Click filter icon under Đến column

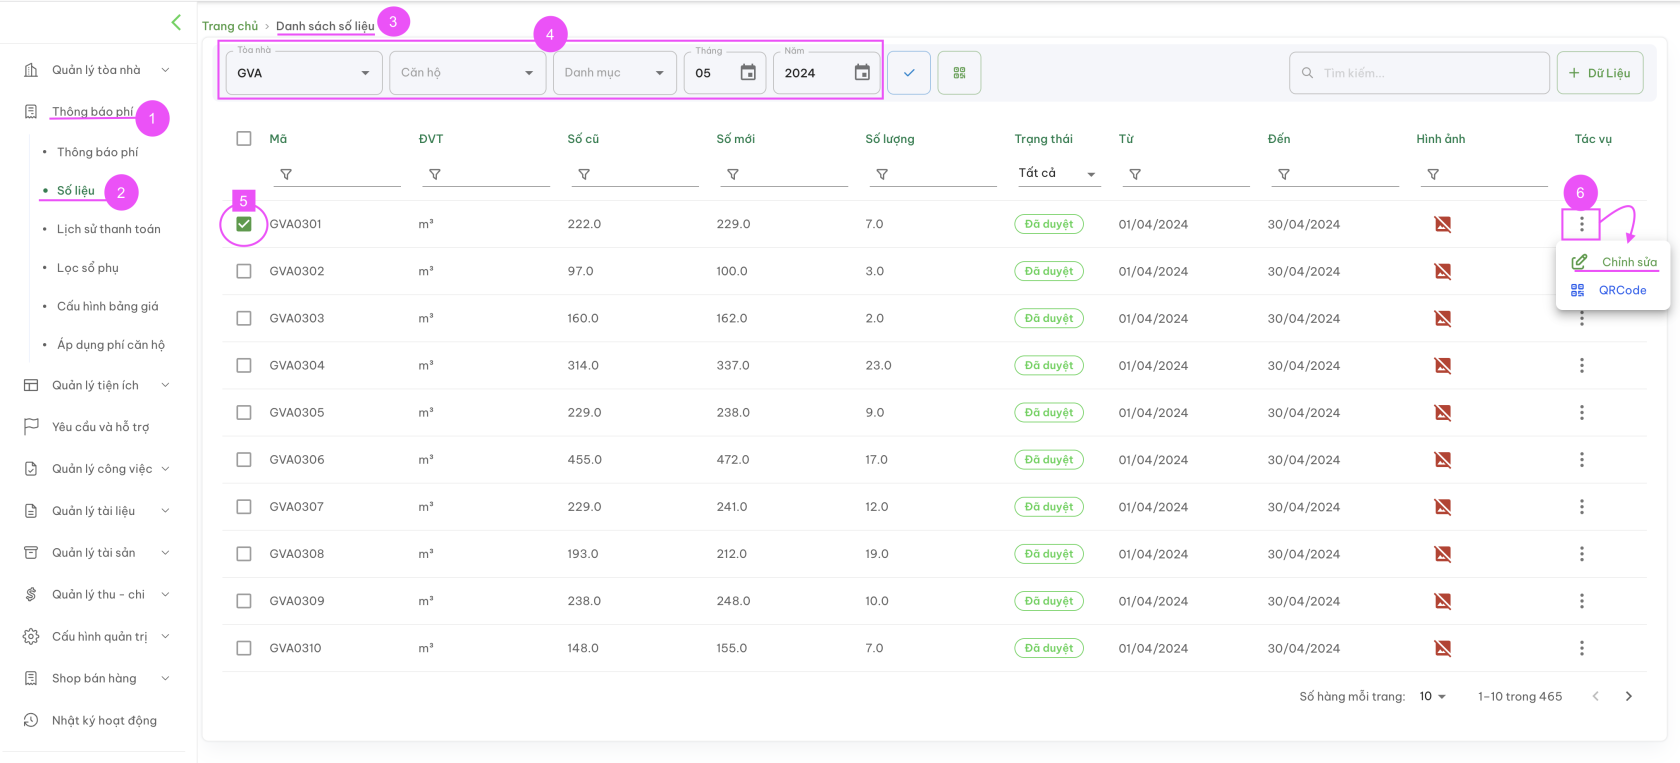click(x=1284, y=174)
